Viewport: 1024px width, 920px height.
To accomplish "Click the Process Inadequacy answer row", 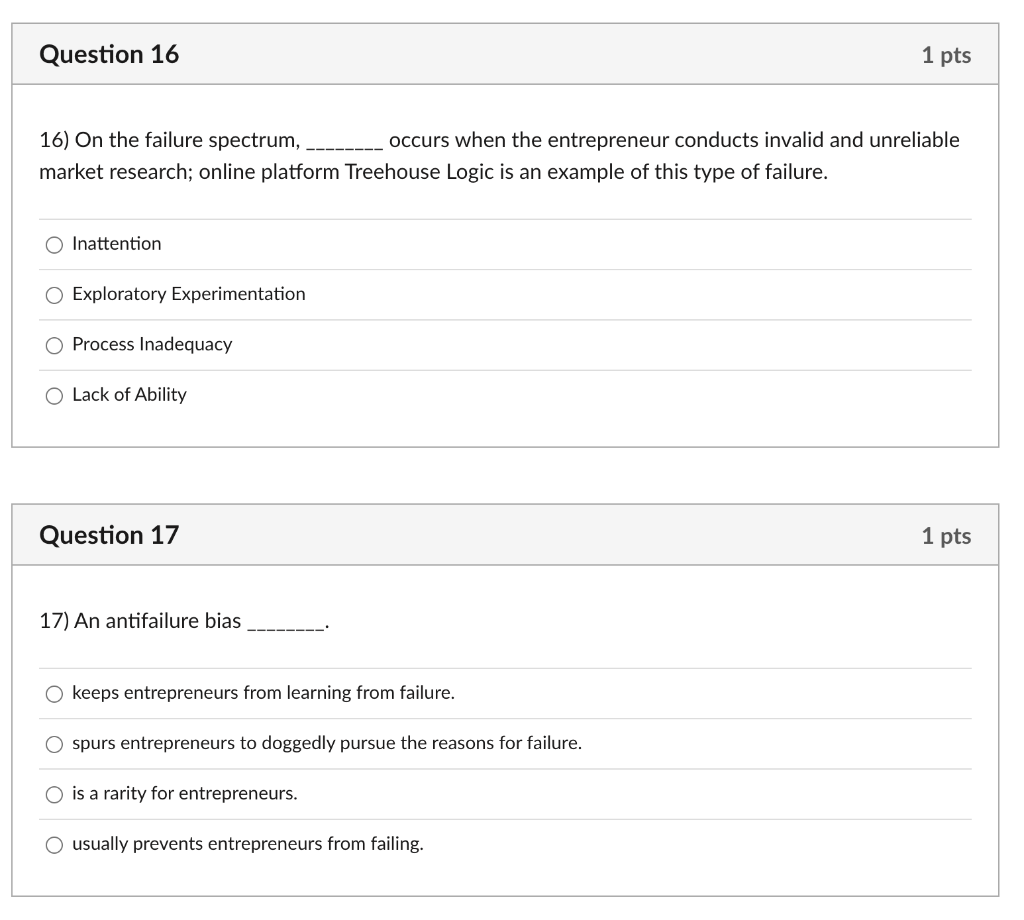I will [151, 344].
